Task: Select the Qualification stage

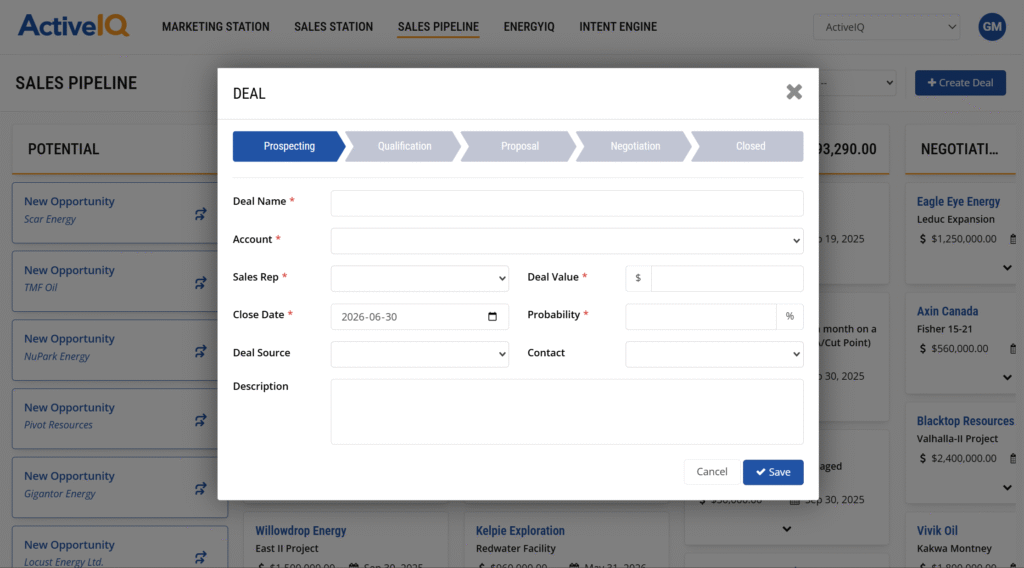Action: tap(404, 146)
